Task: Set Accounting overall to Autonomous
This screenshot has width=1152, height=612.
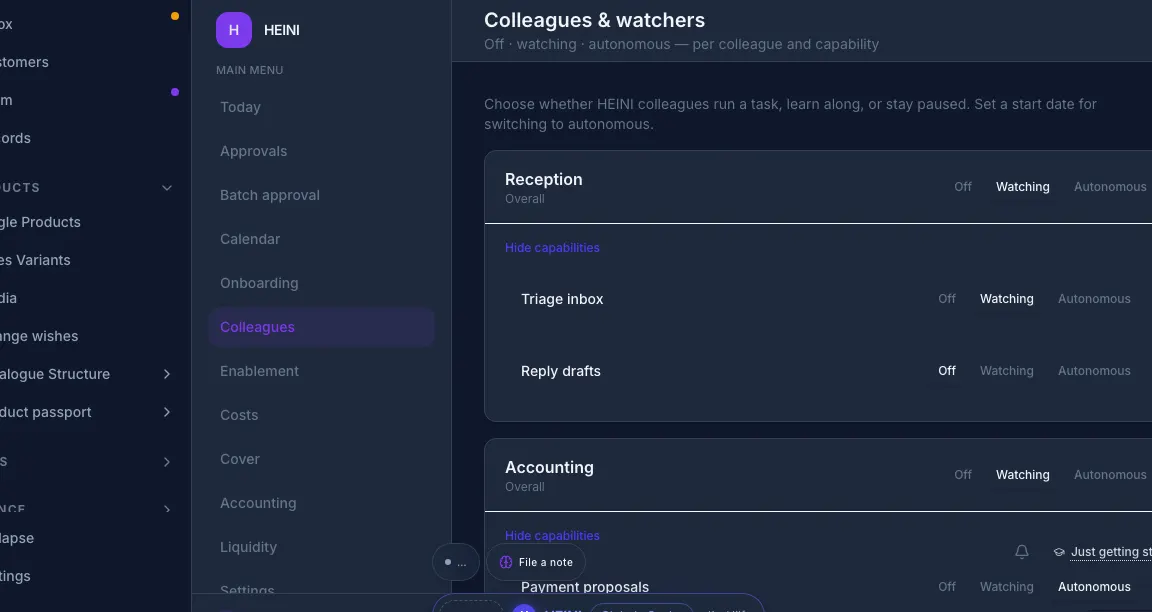Action: point(1109,475)
